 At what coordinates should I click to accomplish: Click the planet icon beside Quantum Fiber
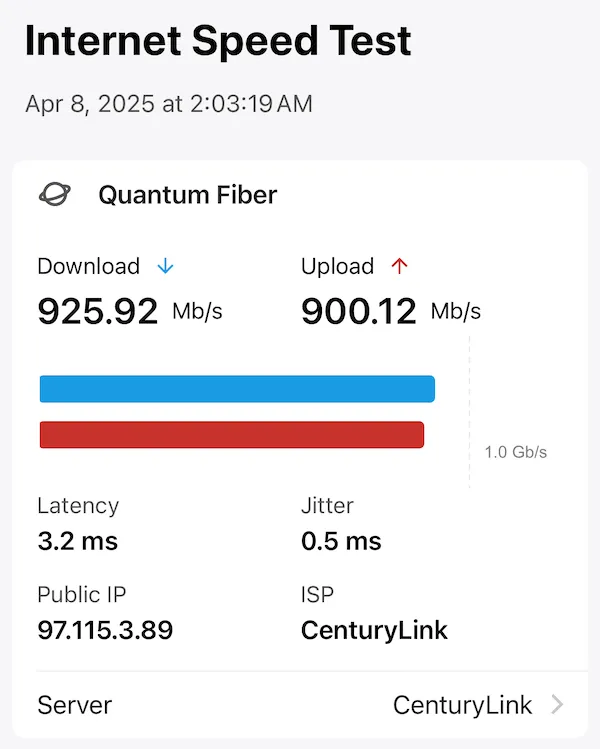[54, 194]
